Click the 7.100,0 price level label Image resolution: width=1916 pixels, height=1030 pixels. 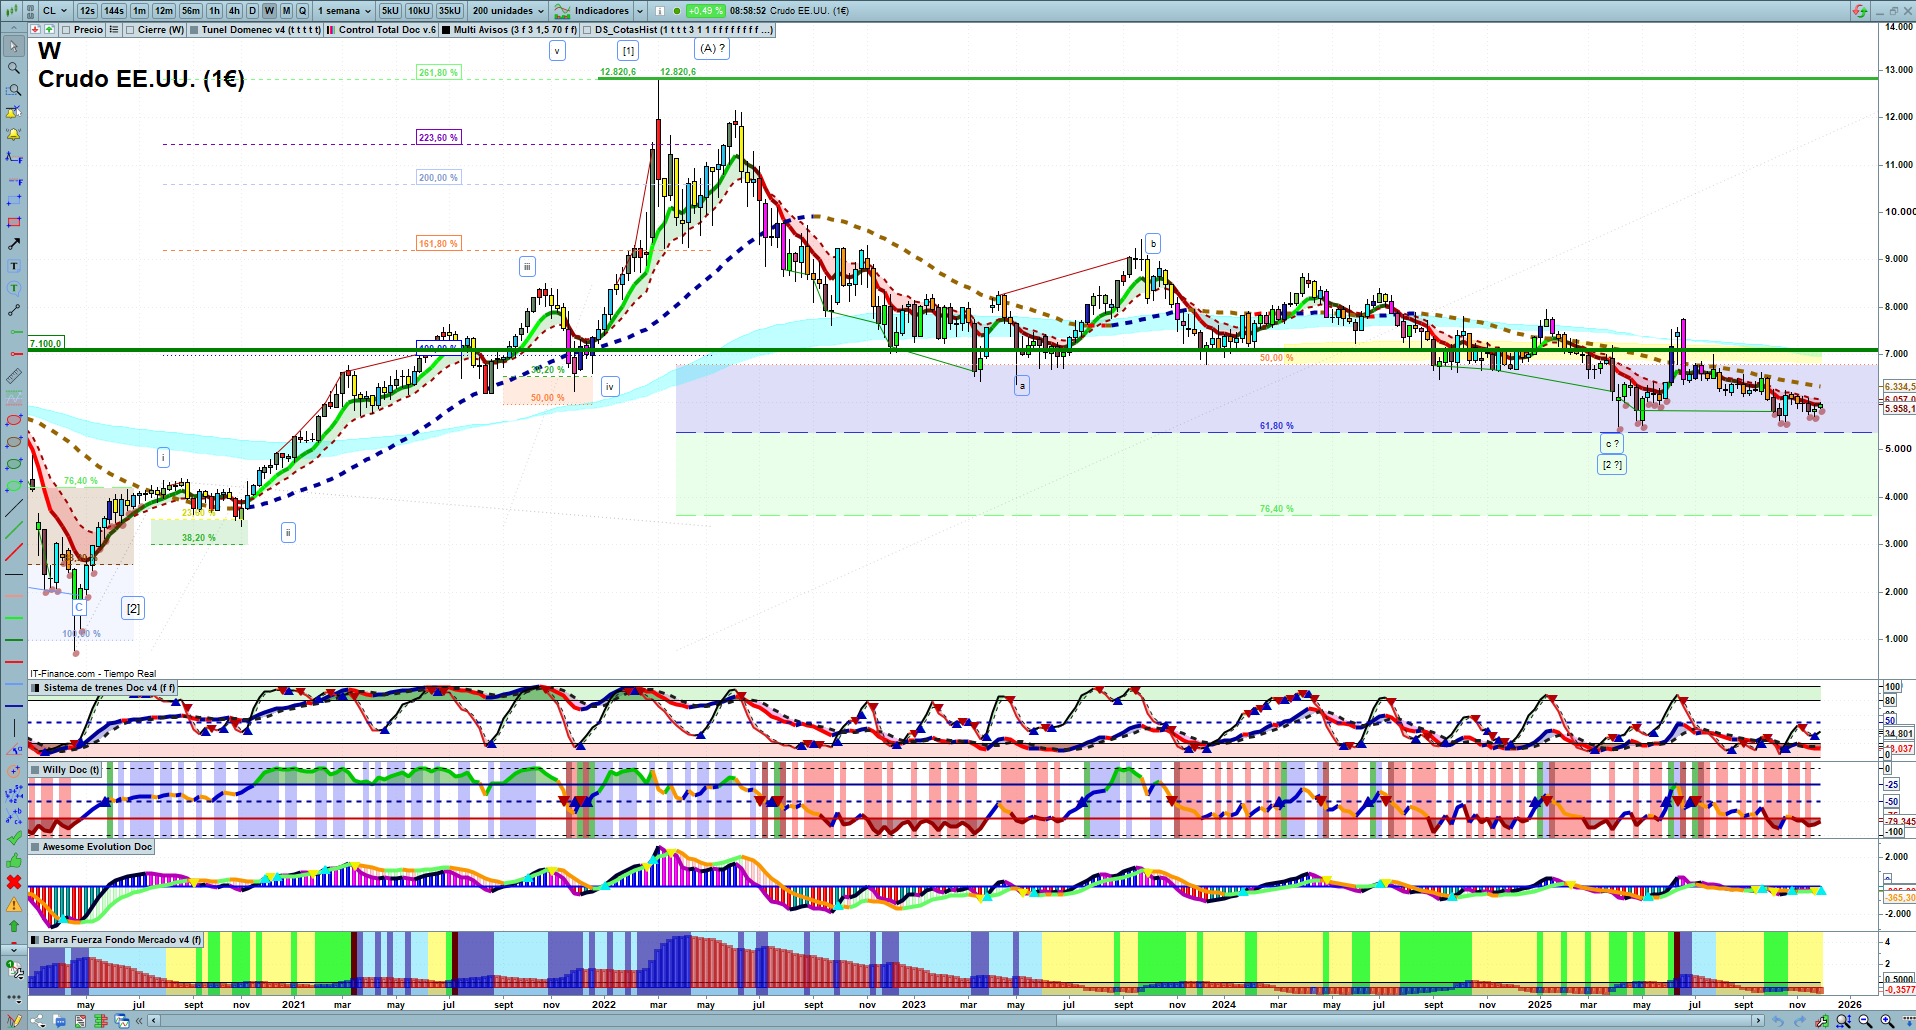coord(46,343)
